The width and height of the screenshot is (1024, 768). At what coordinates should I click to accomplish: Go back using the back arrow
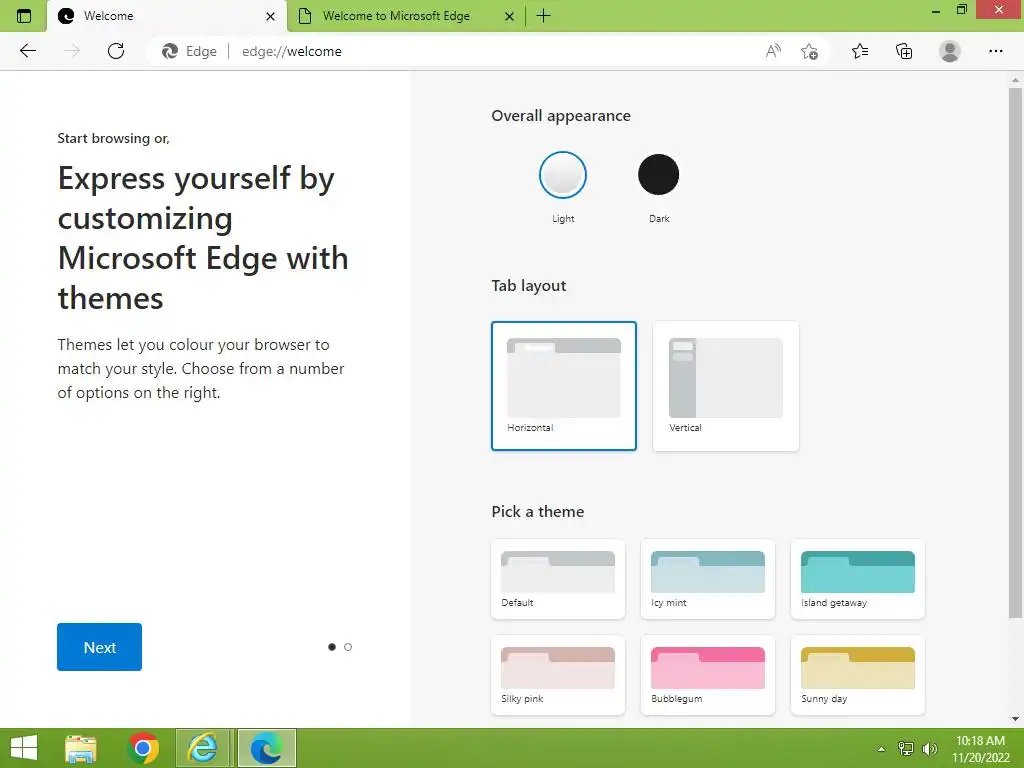tap(28, 51)
